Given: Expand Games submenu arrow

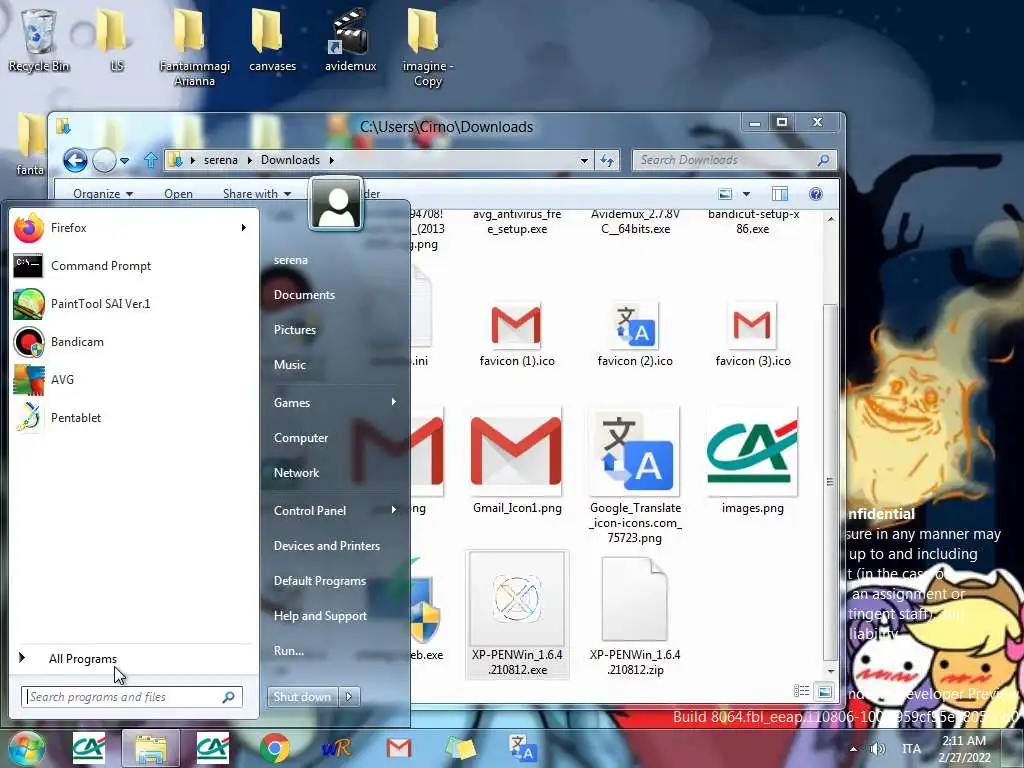Looking at the screenshot, I should pyautogui.click(x=393, y=402).
